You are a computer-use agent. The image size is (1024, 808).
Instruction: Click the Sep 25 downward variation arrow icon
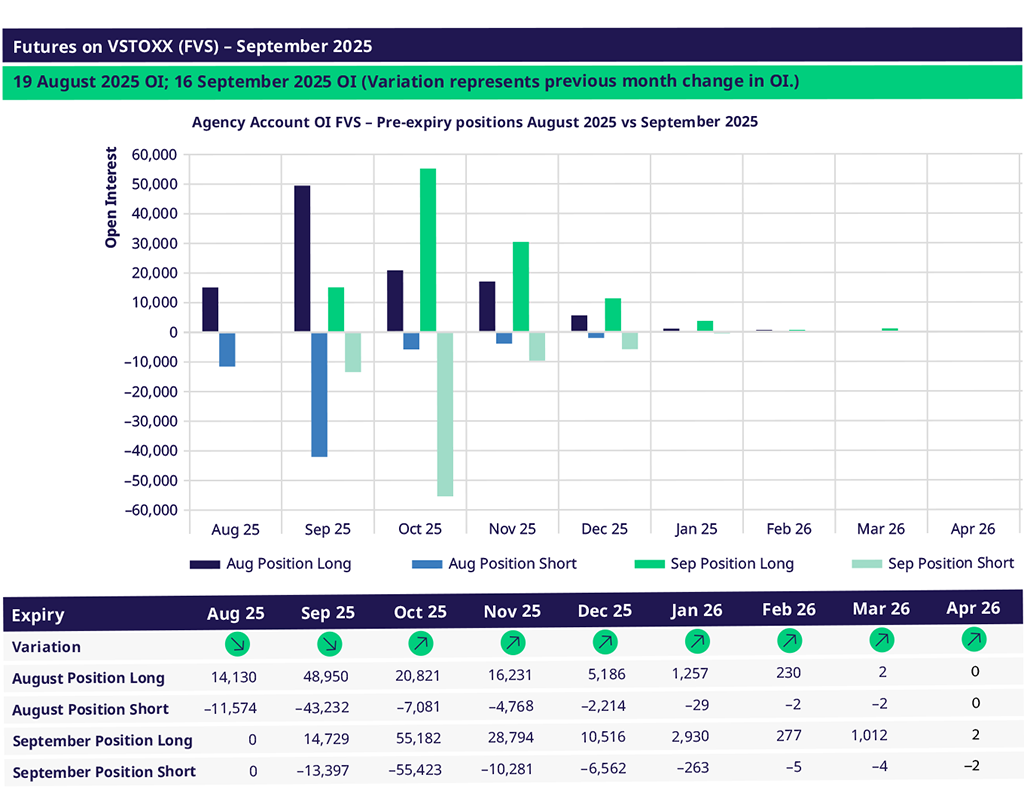coord(328,645)
